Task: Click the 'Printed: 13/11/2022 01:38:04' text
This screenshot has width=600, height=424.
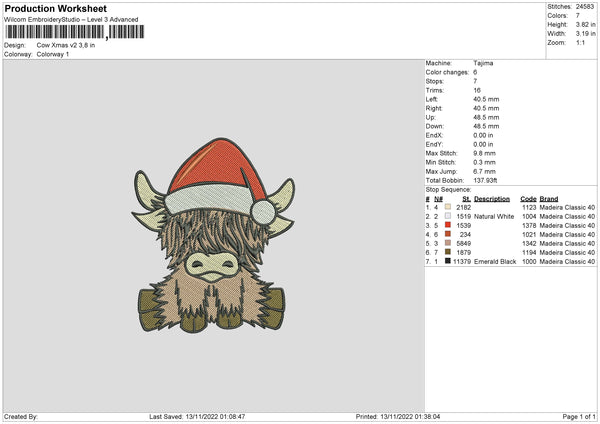Action: pyautogui.click(x=398, y=416)
